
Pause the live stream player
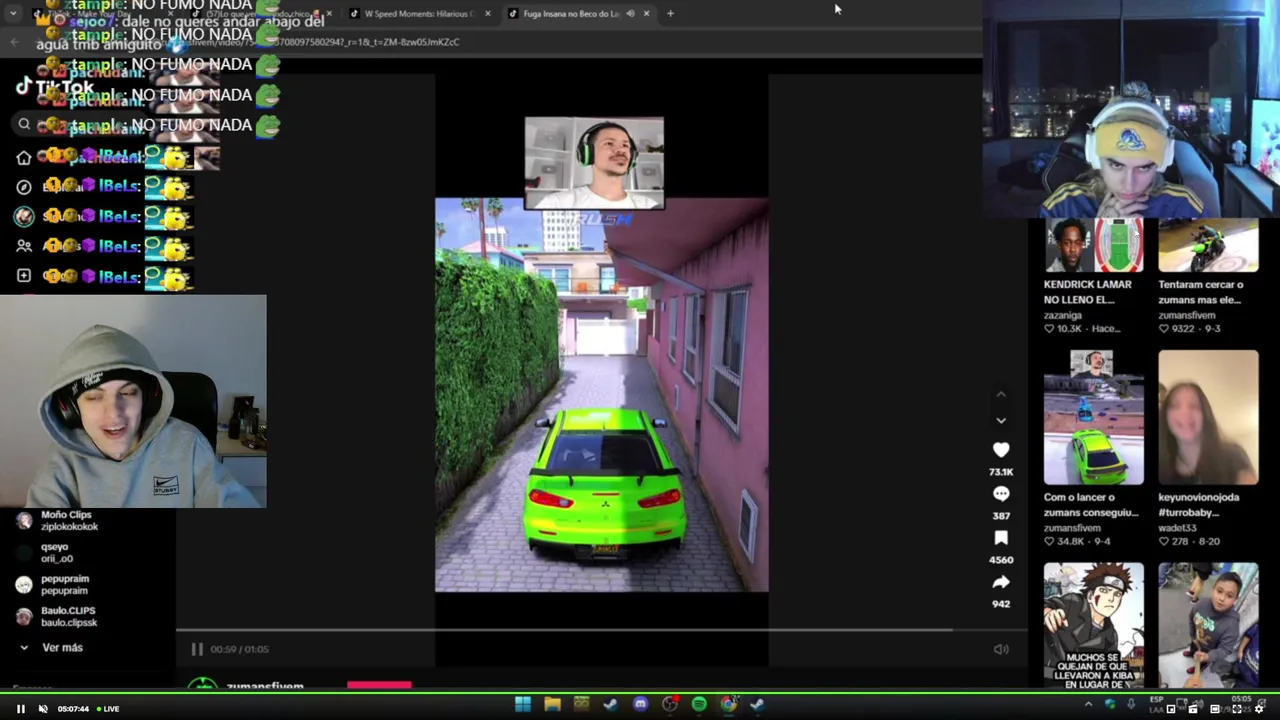pos(20,709)
